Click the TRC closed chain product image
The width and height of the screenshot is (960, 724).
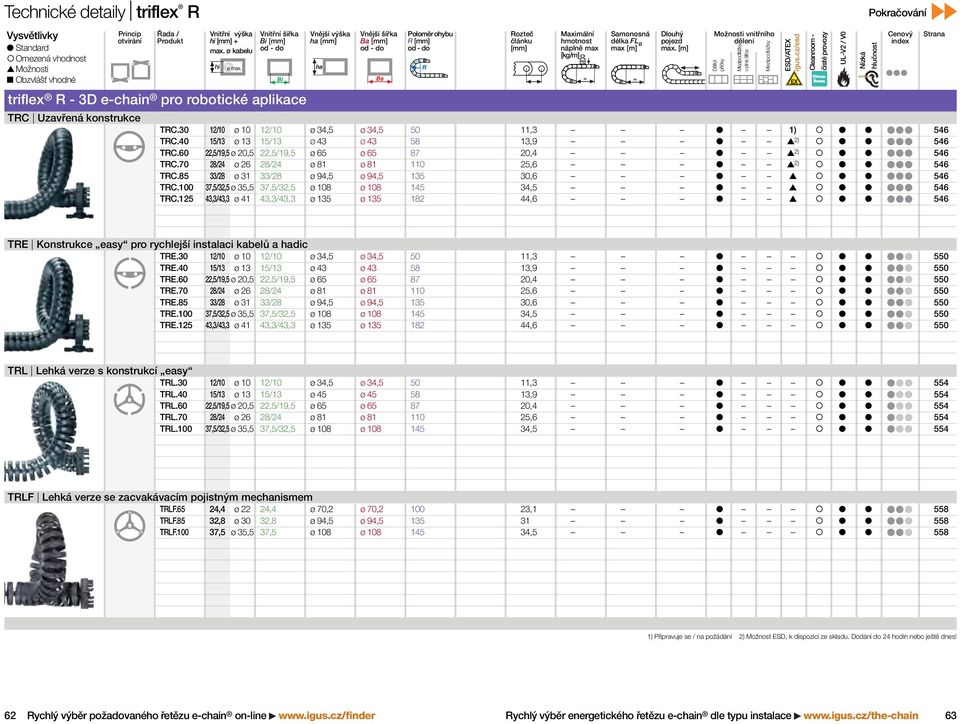click(x=49, y=175)
